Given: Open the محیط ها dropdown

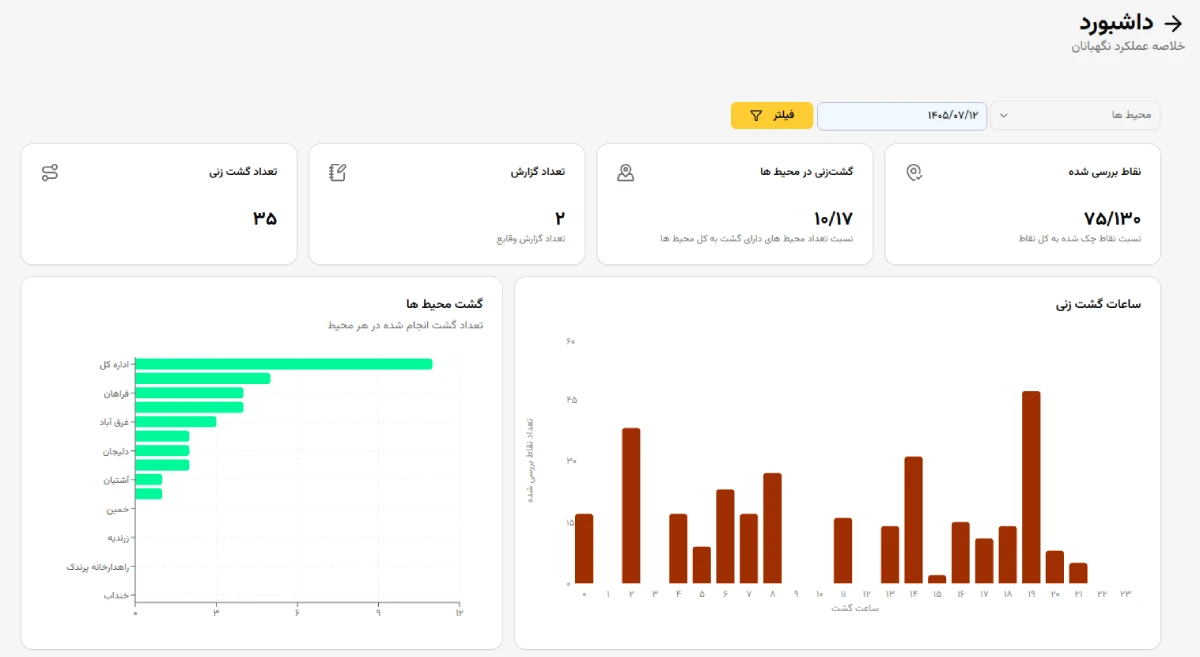Looking at the screenshot, I should point(1075,116).
